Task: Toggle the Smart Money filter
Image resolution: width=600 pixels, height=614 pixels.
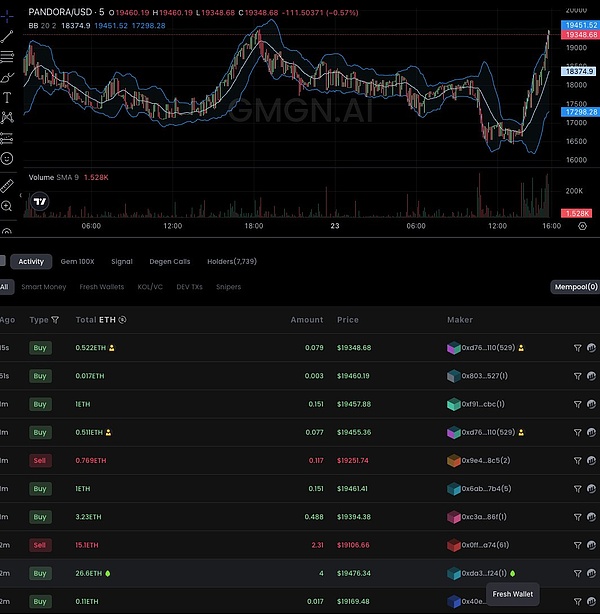Action: [x=44, y=287]
